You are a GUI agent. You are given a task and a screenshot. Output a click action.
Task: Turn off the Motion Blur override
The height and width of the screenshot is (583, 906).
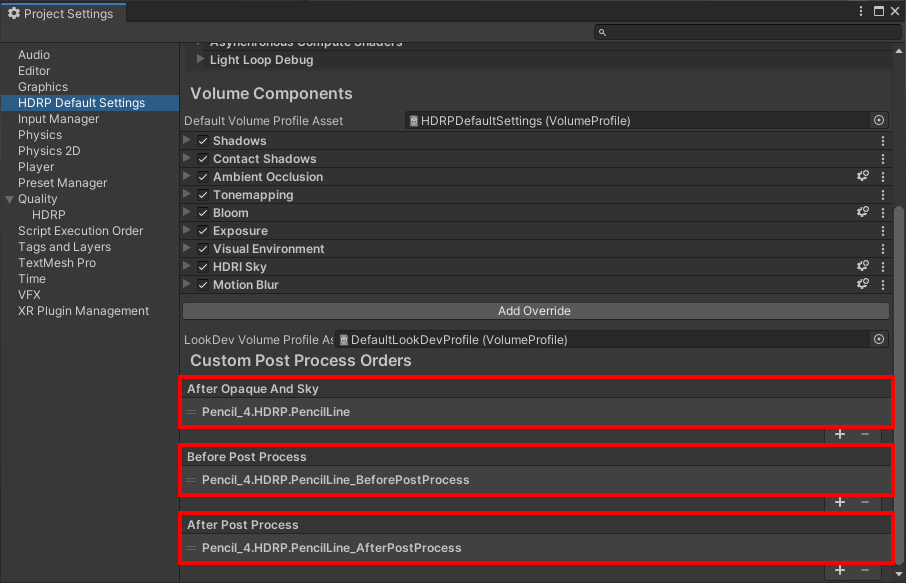pos(203,284)
